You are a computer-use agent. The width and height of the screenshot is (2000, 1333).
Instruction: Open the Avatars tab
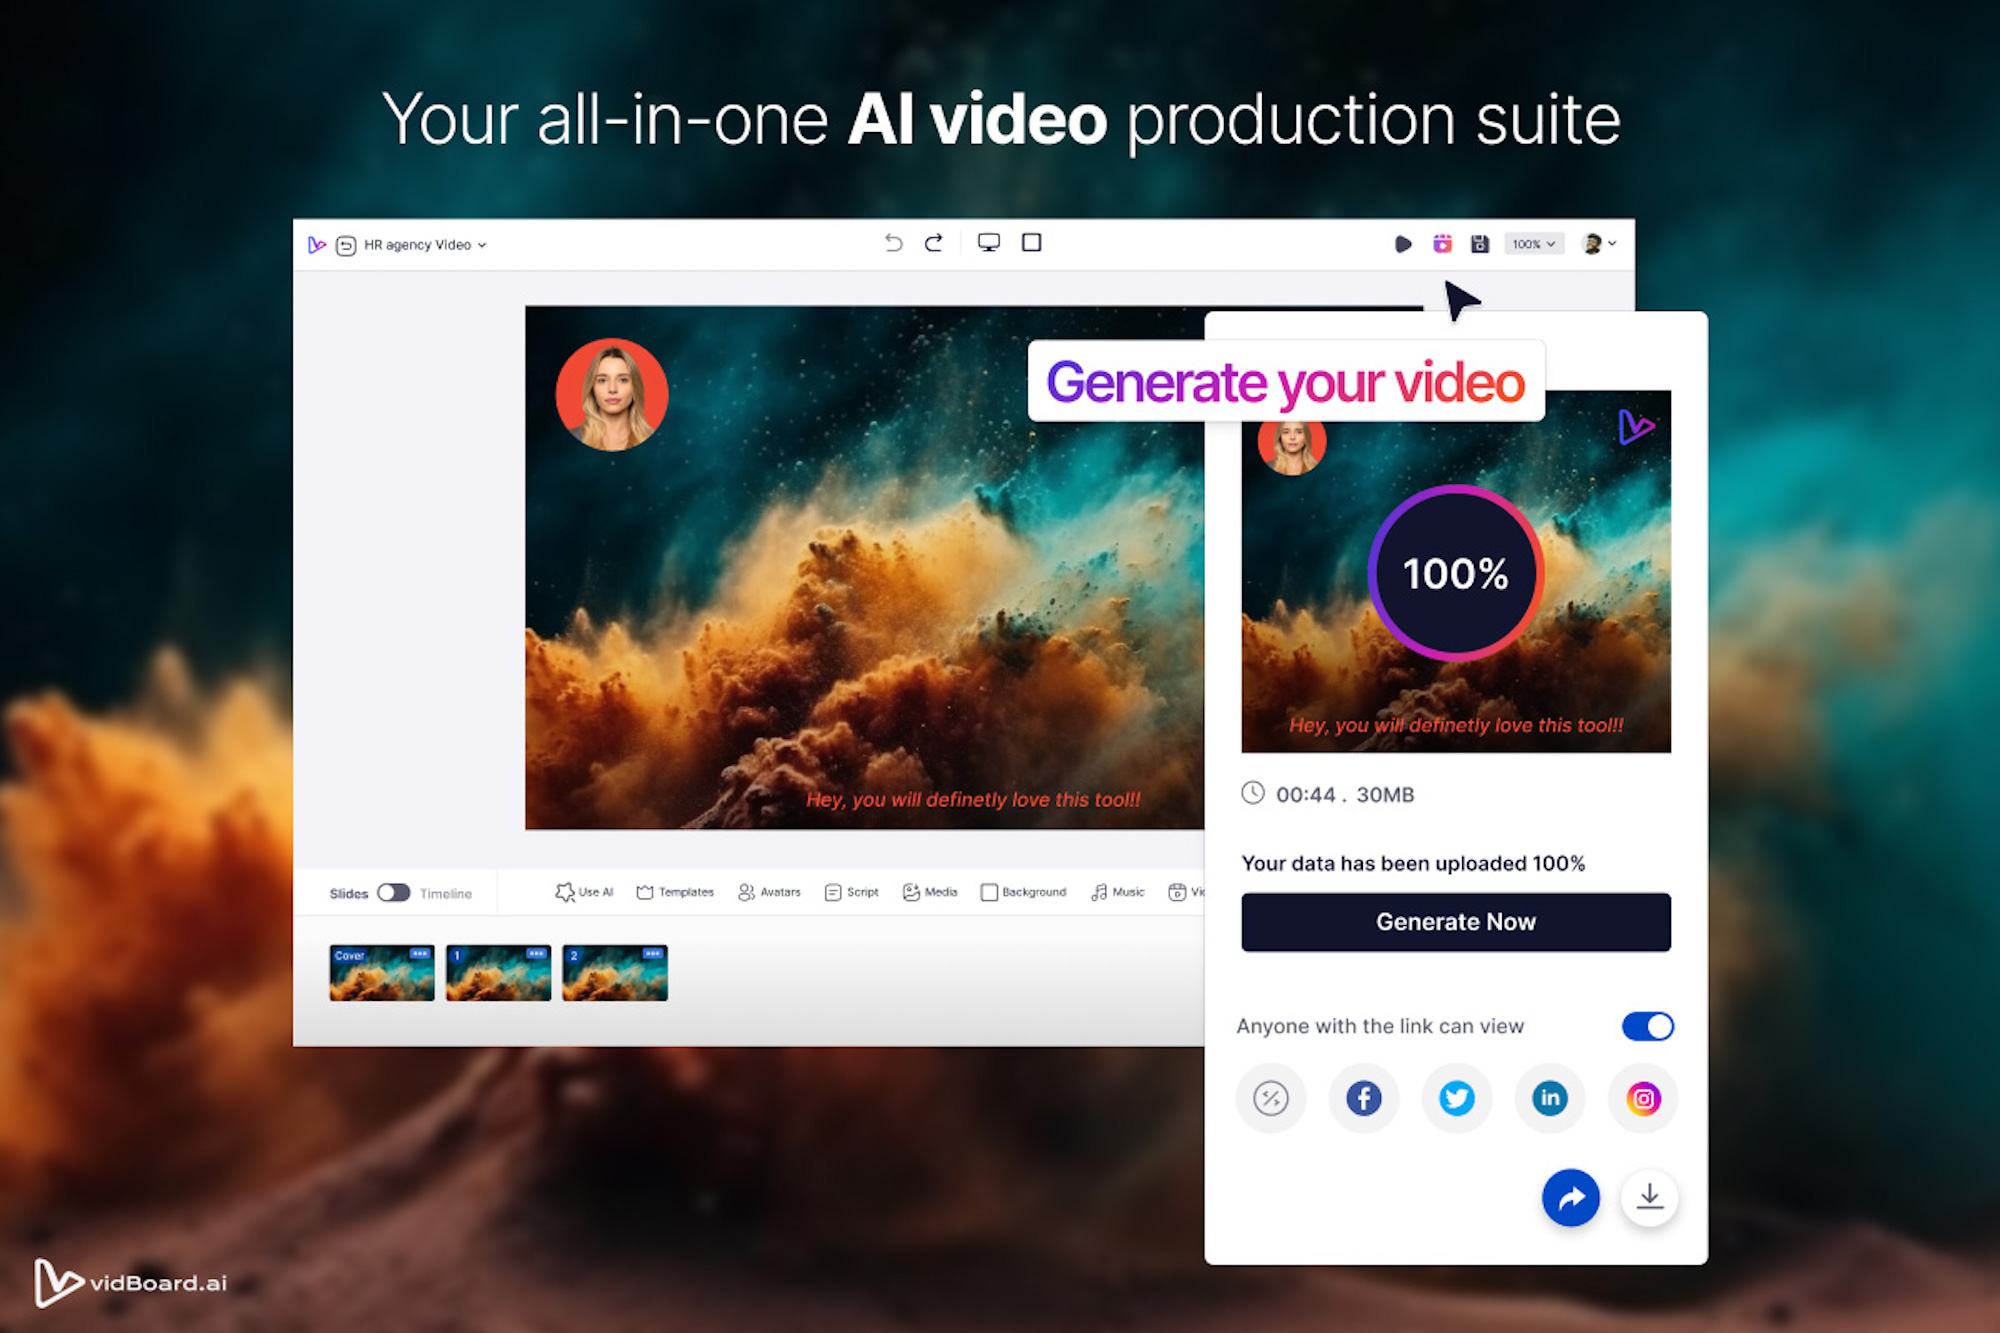769,892
